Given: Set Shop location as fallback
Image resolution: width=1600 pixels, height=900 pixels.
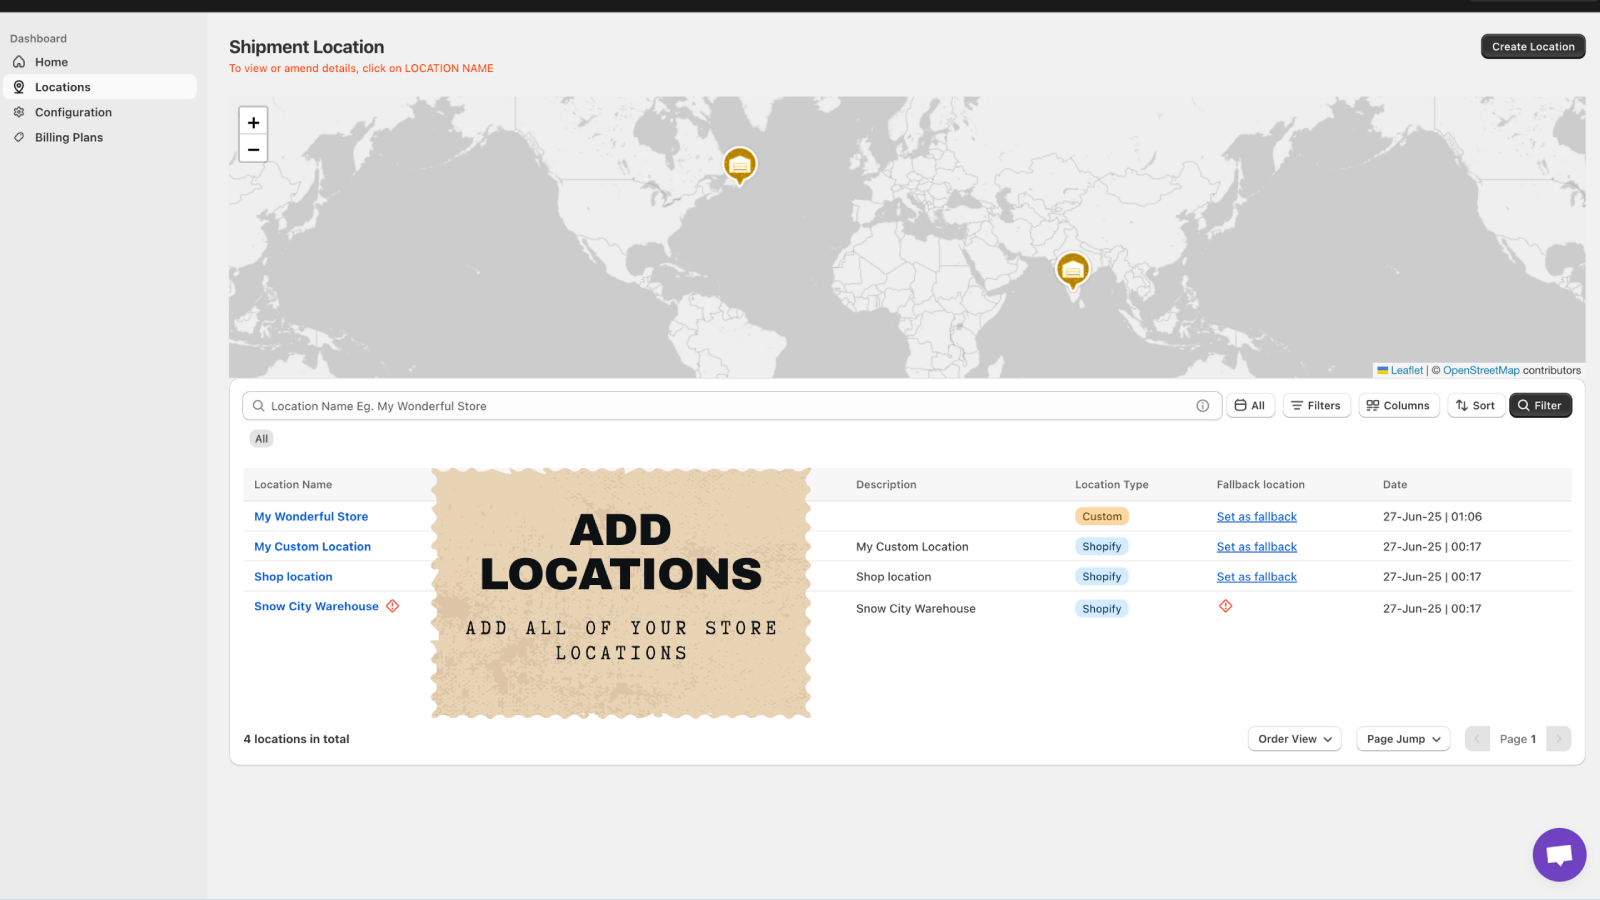Looking at the screenshot, I should [1257, 577].
